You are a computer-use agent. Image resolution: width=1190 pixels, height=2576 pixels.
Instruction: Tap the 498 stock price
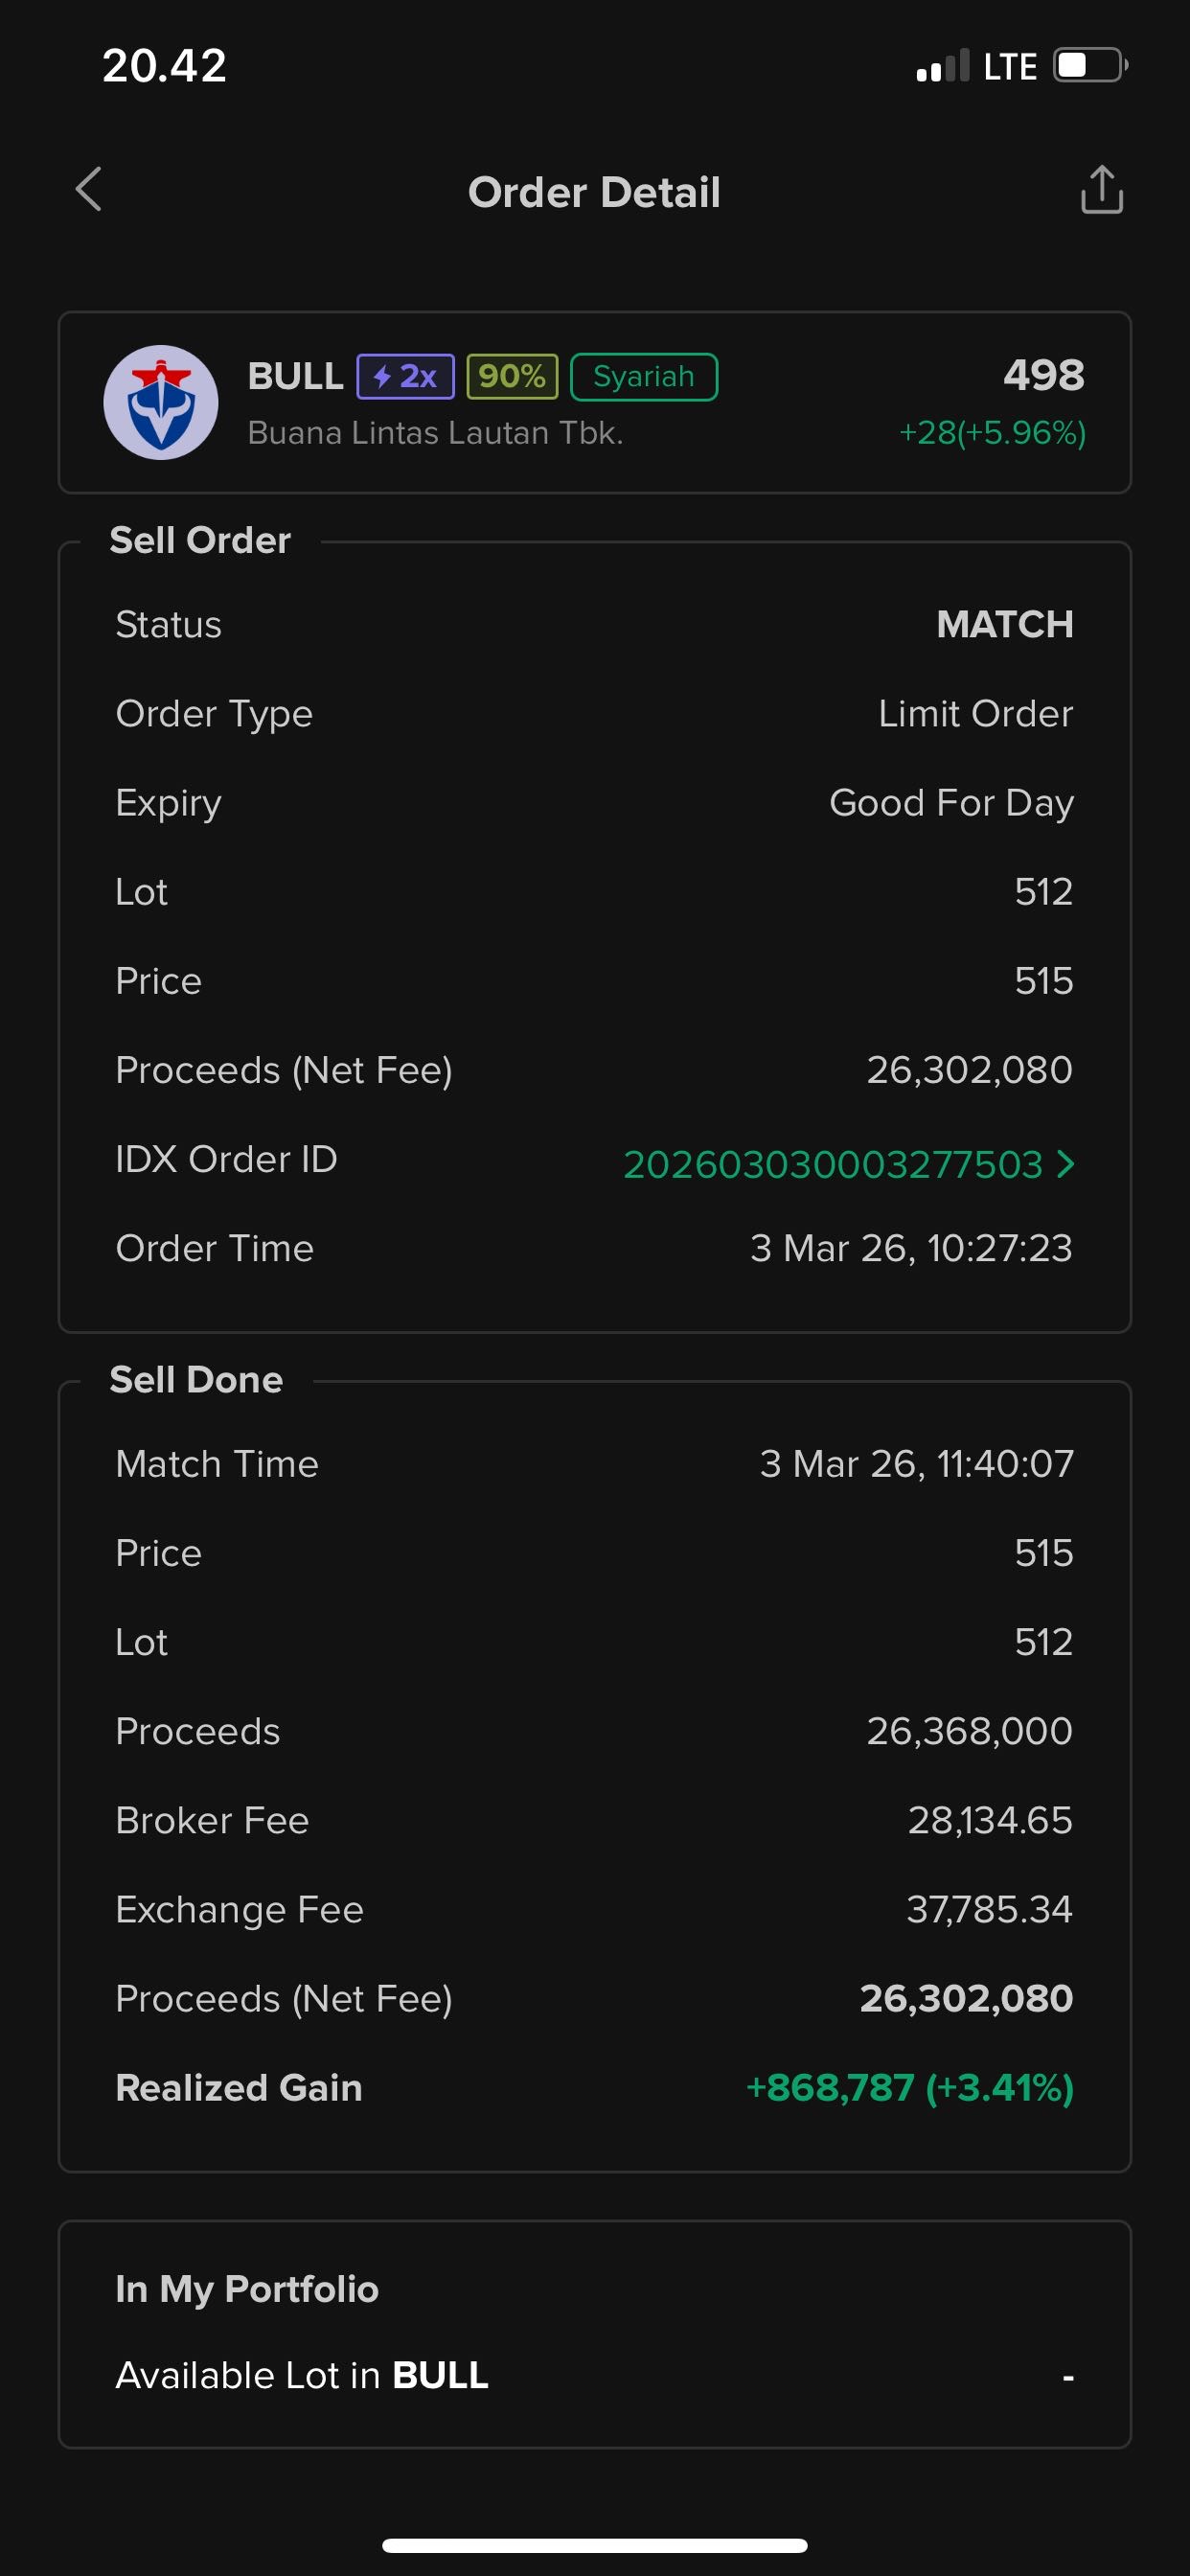coord(1043,376)
